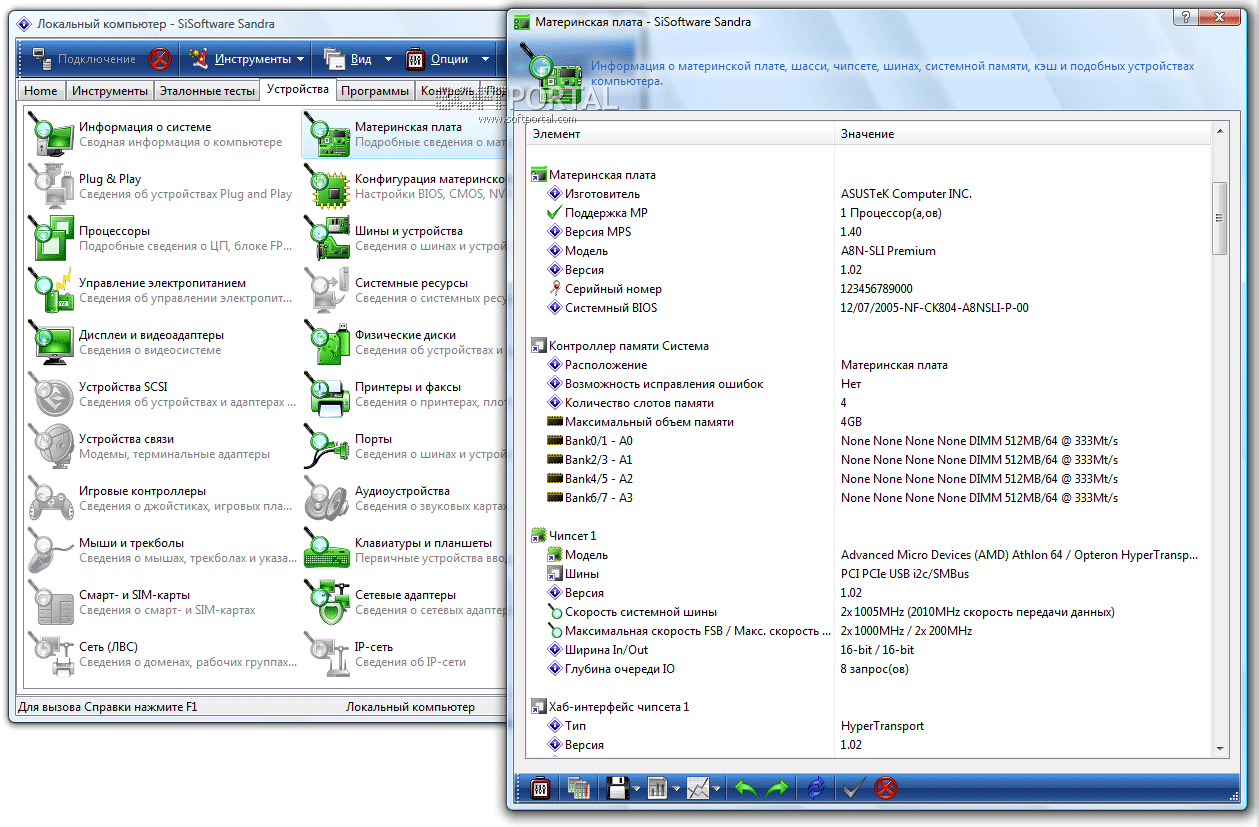
Task: Open the 'Порты' module icon
Action: [327, 446]
